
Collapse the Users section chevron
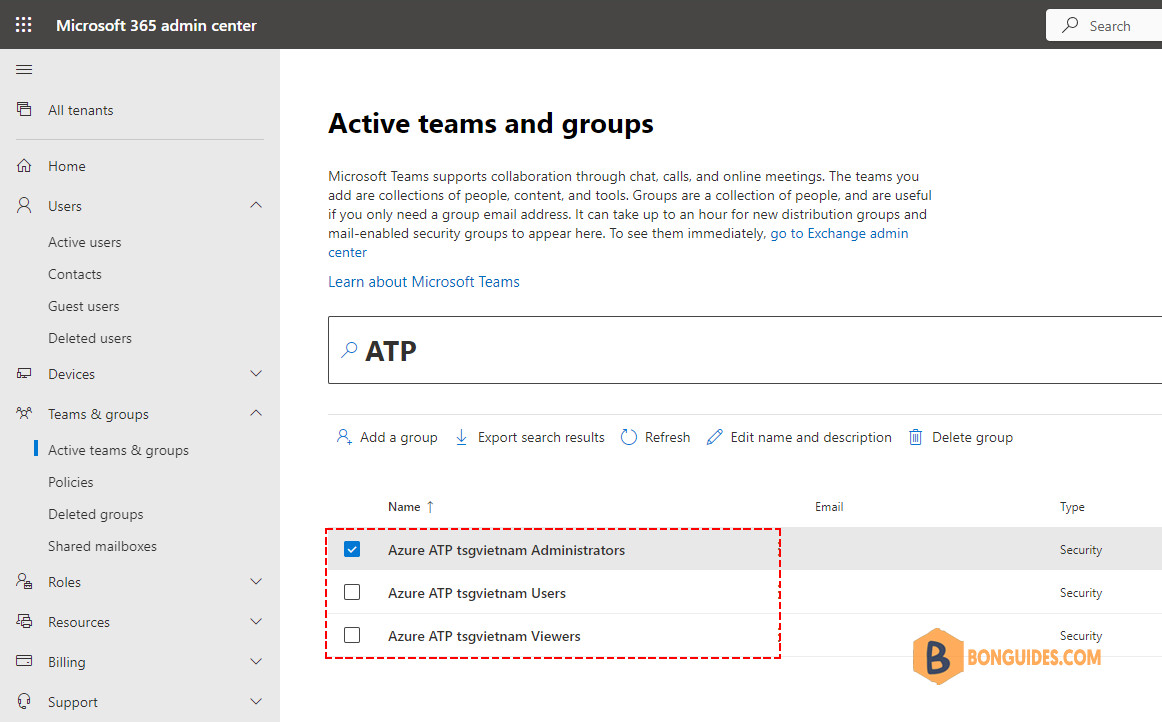pos(256,205)
